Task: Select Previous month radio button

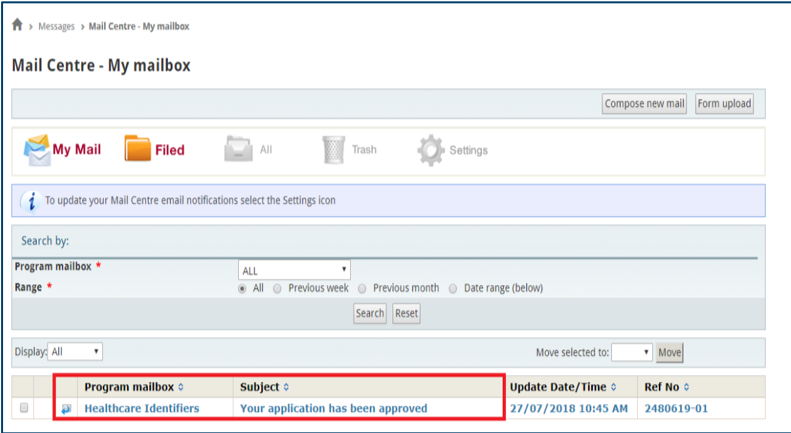Action: click(362, 289)
